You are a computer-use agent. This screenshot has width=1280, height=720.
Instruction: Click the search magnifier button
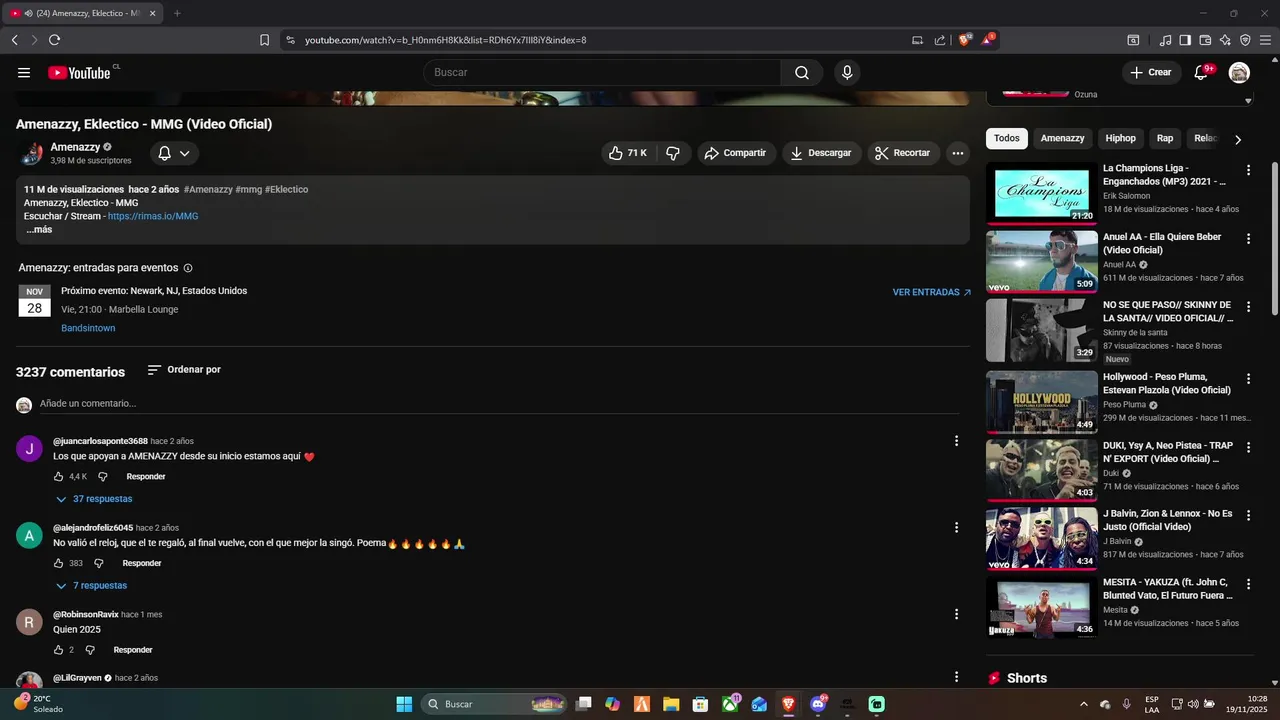coord(802,72)
